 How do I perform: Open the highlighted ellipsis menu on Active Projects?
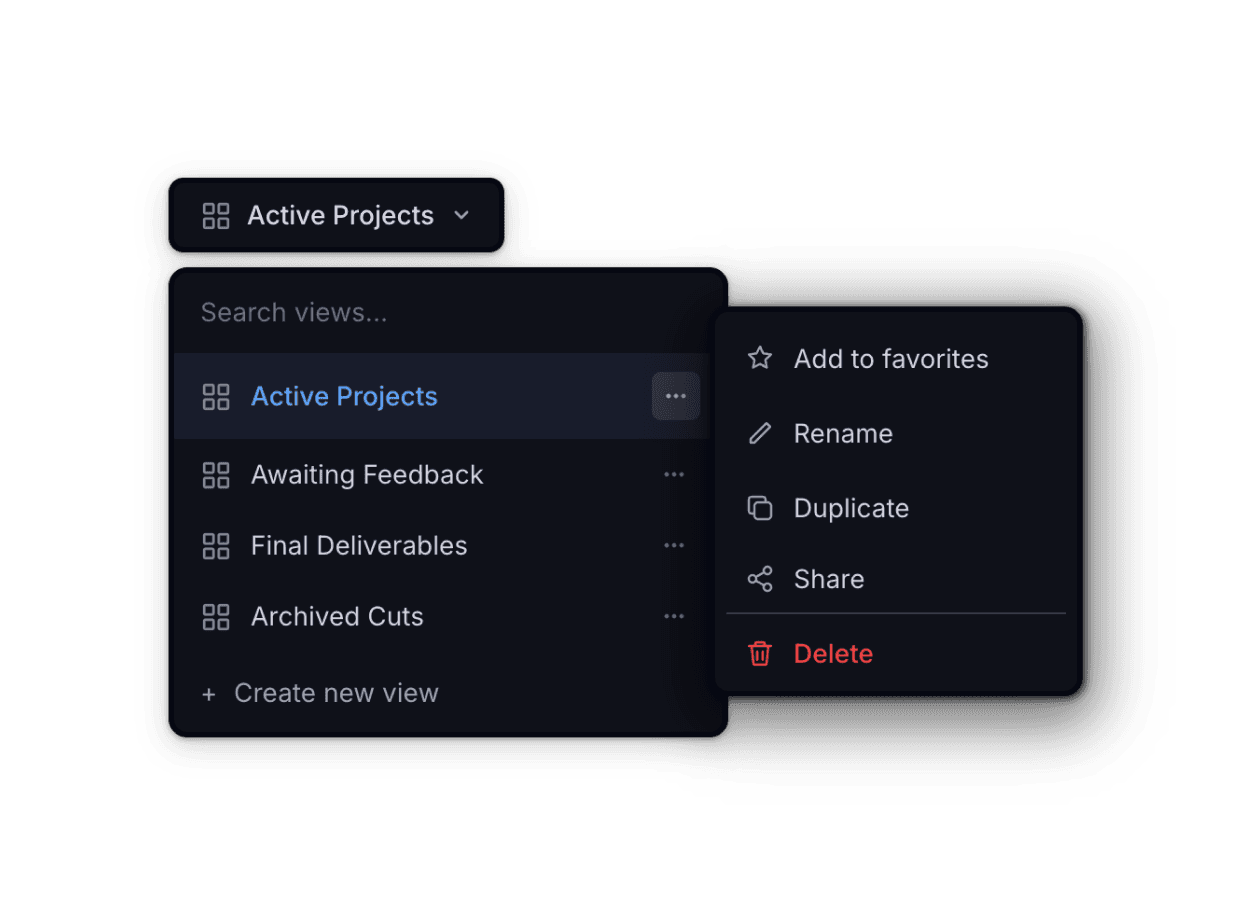(675, 396)
